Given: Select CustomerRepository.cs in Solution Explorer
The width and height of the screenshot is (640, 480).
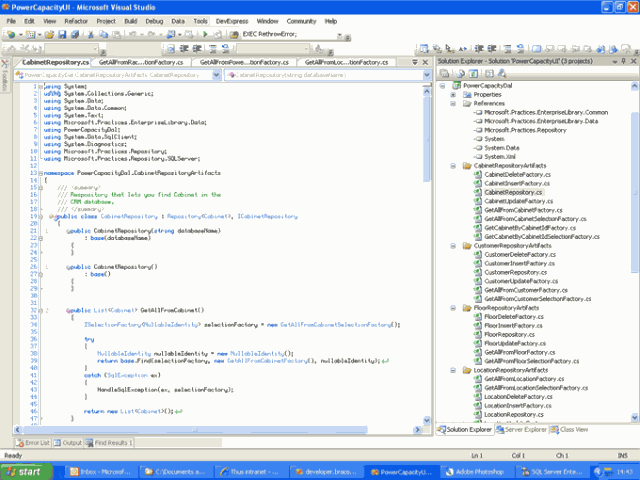Looking at the screenshot, I should click(516, 273).
